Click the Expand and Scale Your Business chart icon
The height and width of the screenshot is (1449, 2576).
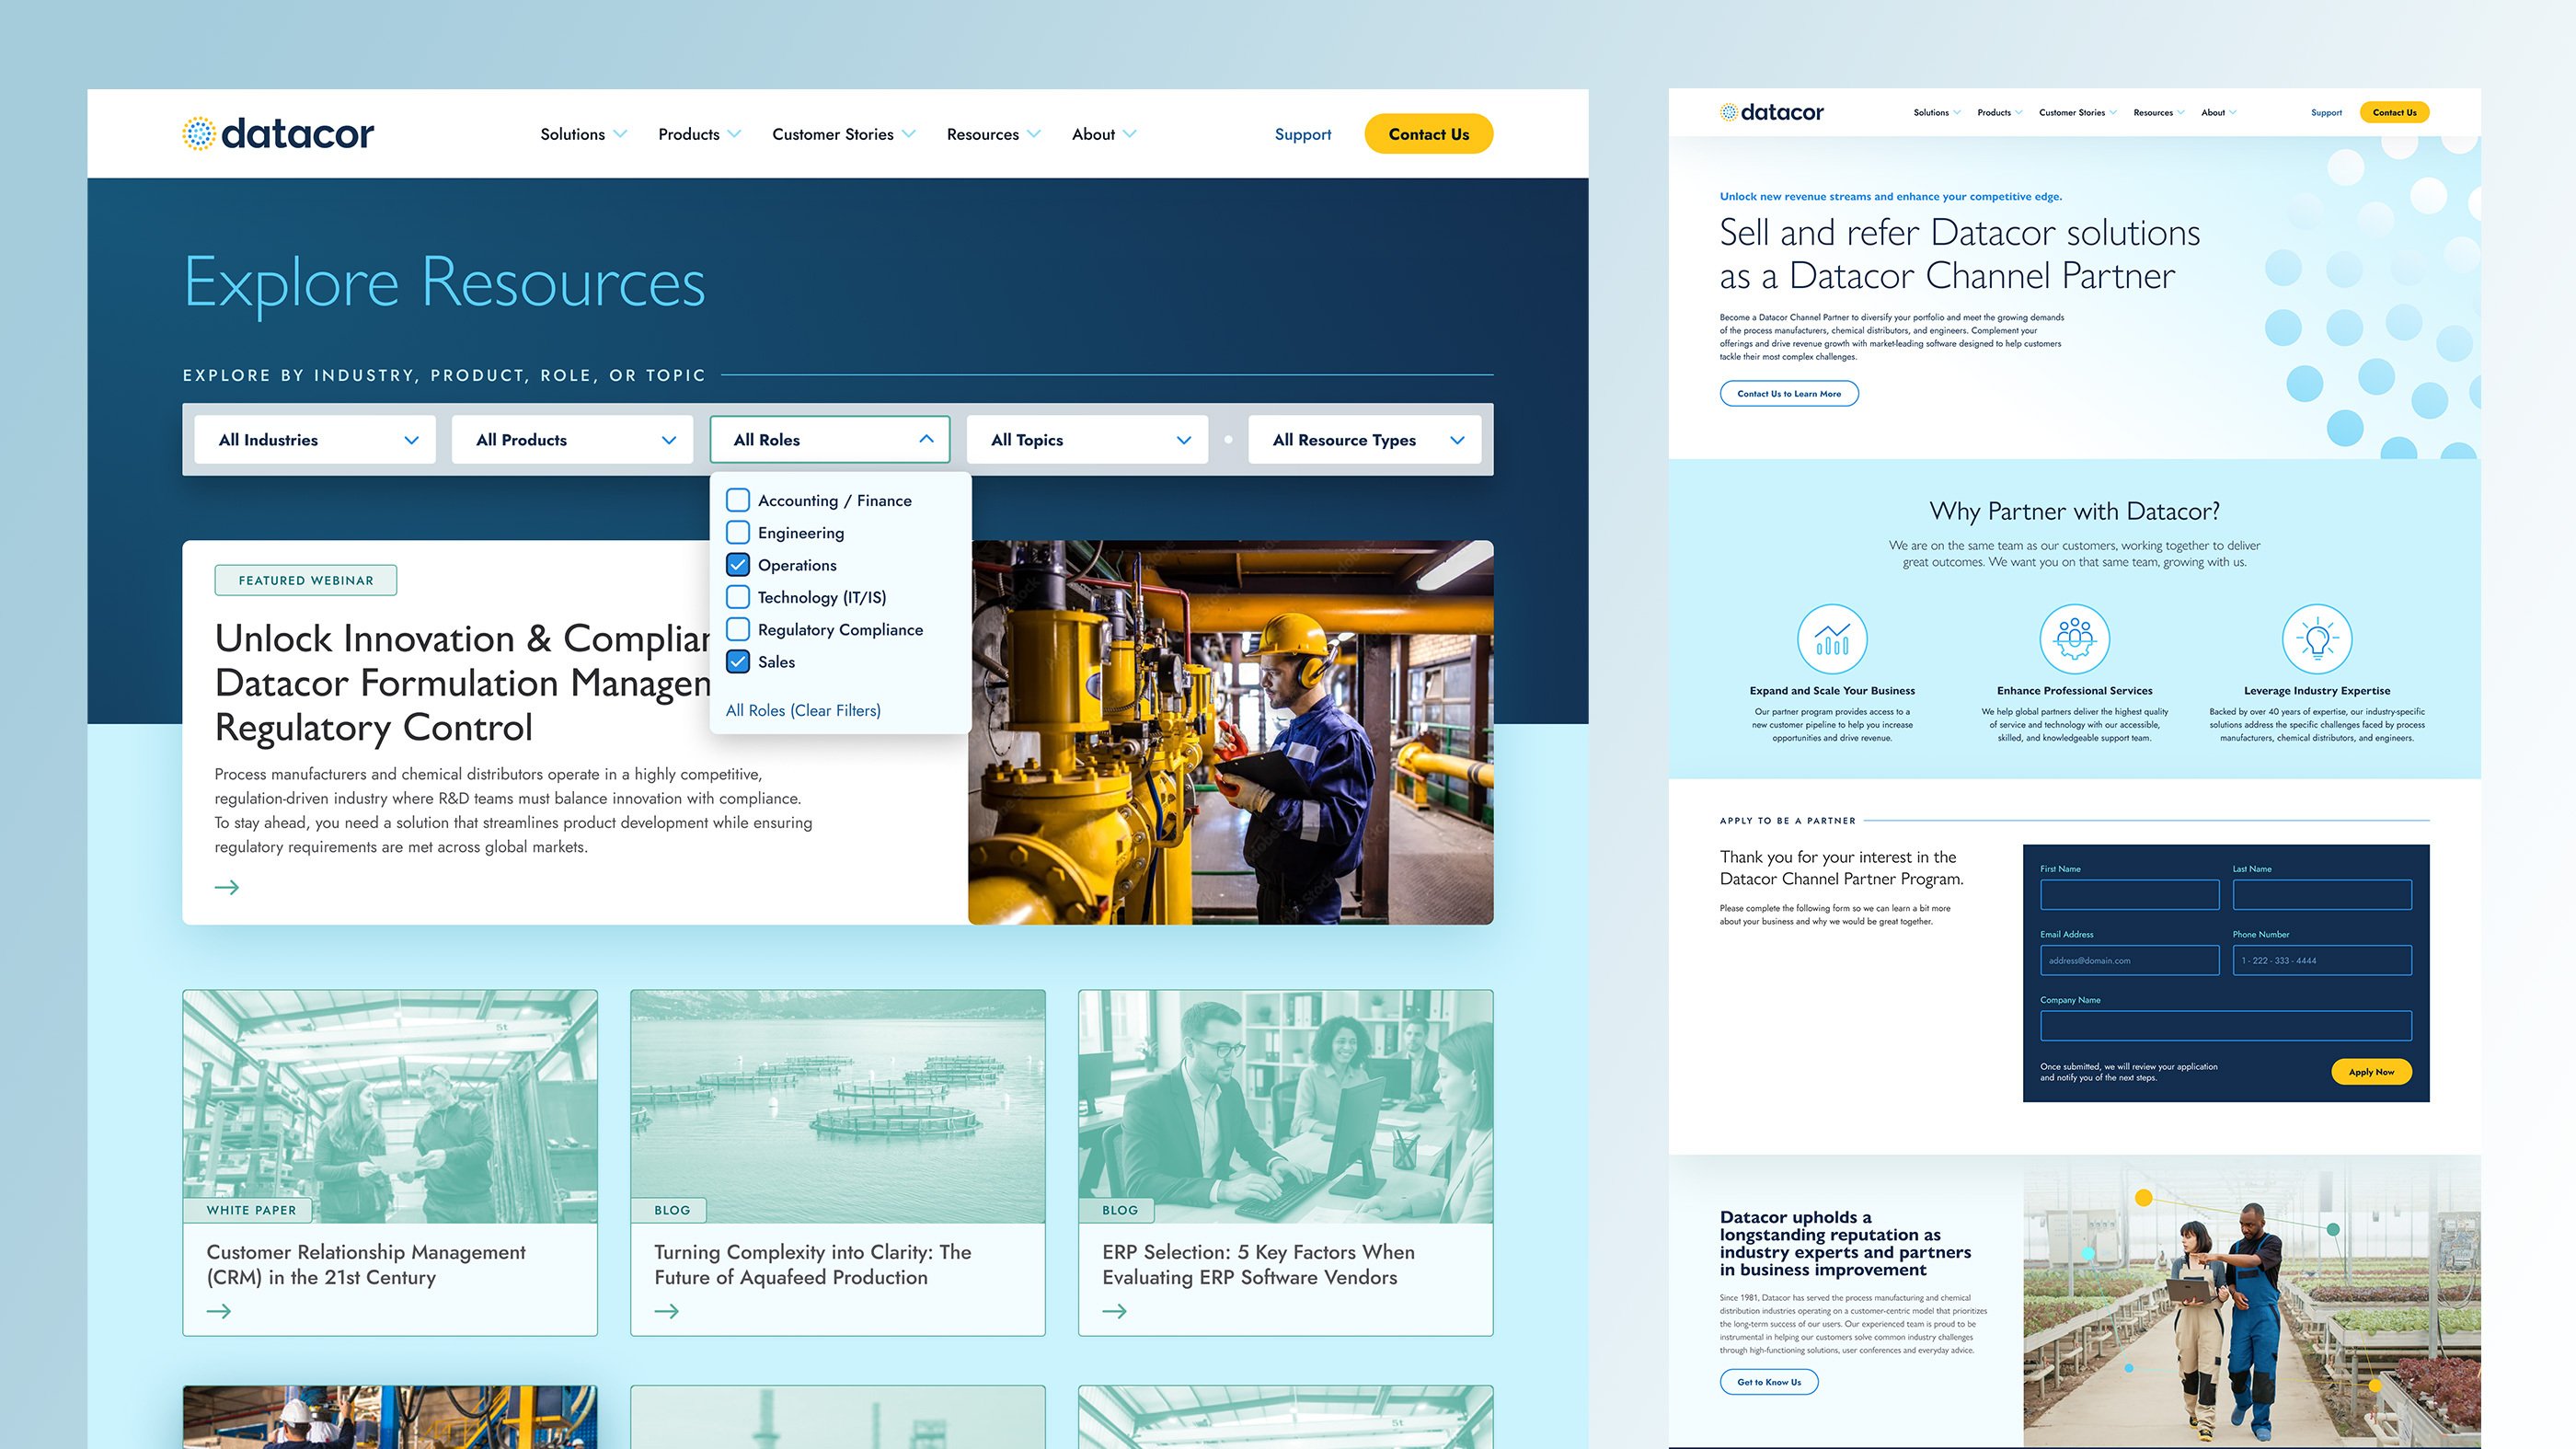pos(1832,639)
